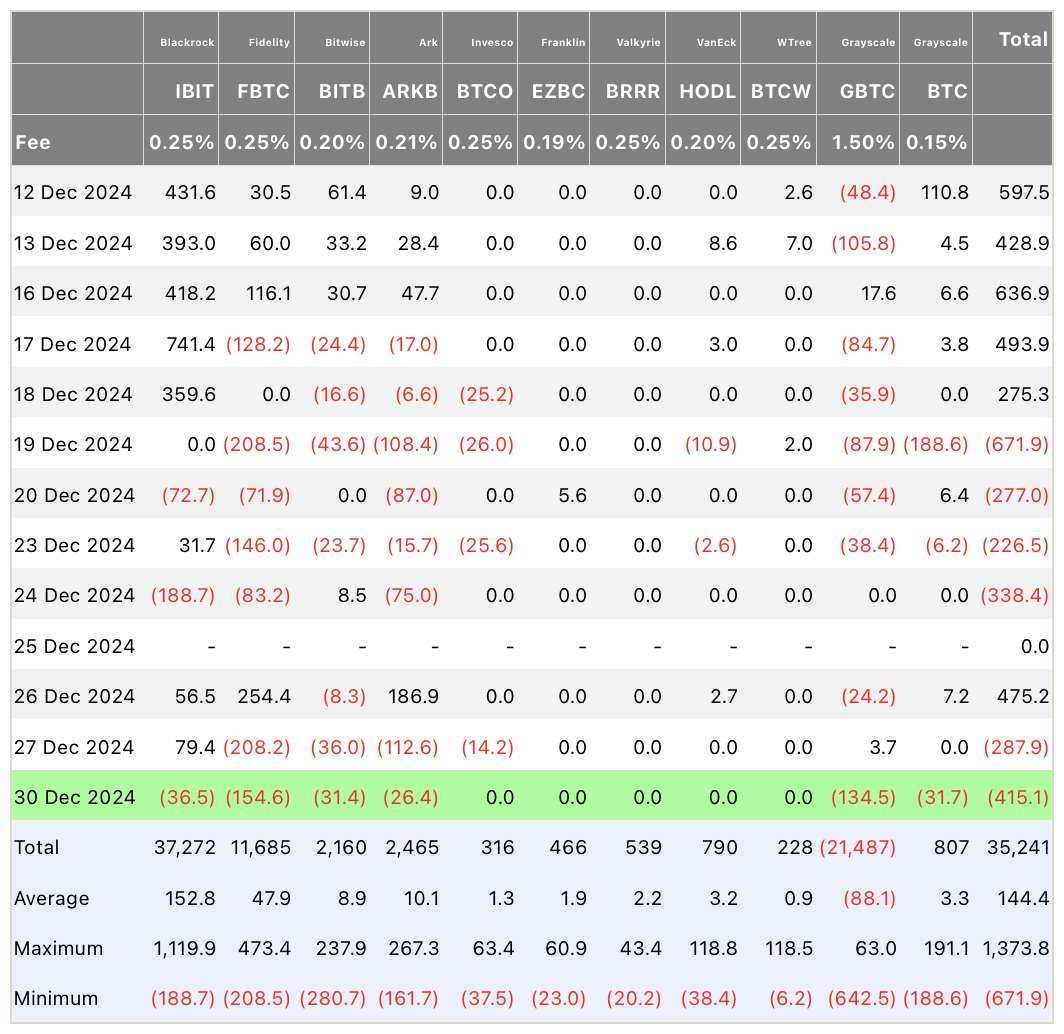1064x1034 pixels.
Task: Select the FBTC ticker header cell
Action: pyautogui.click(x=263, y=91)
